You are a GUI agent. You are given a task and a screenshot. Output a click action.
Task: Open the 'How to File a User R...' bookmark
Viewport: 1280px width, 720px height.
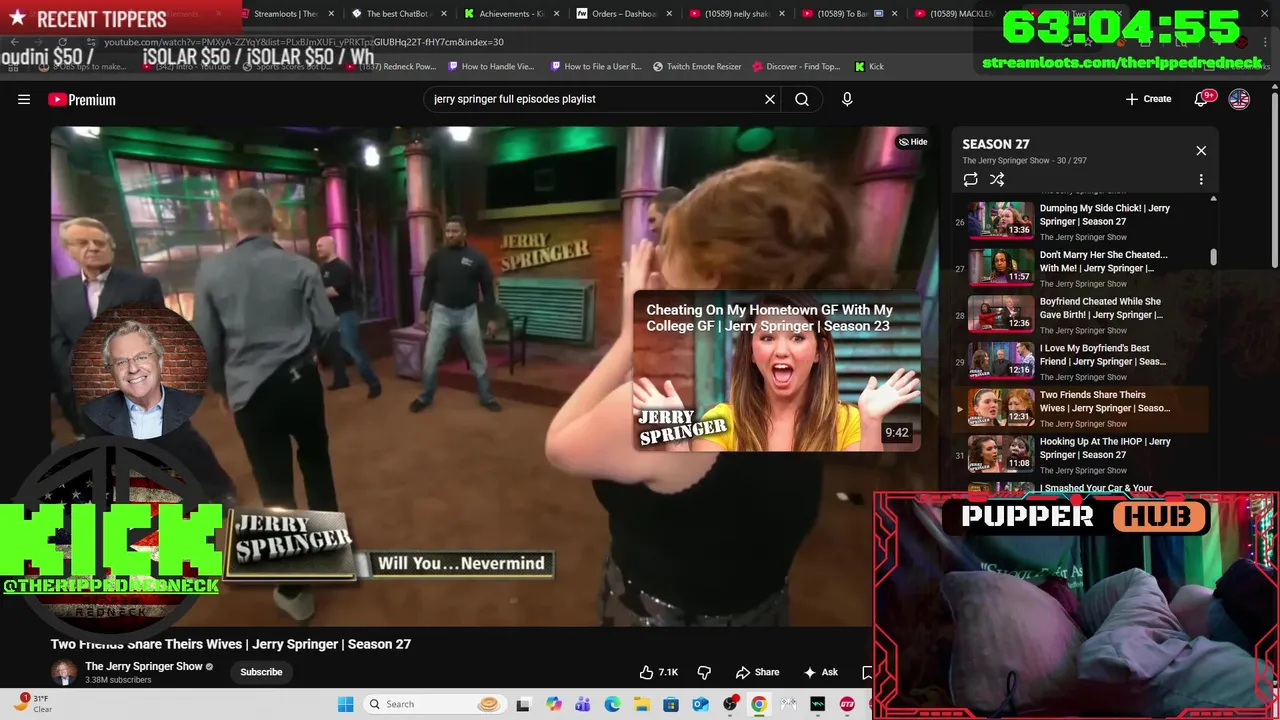[x=596, y=66]
